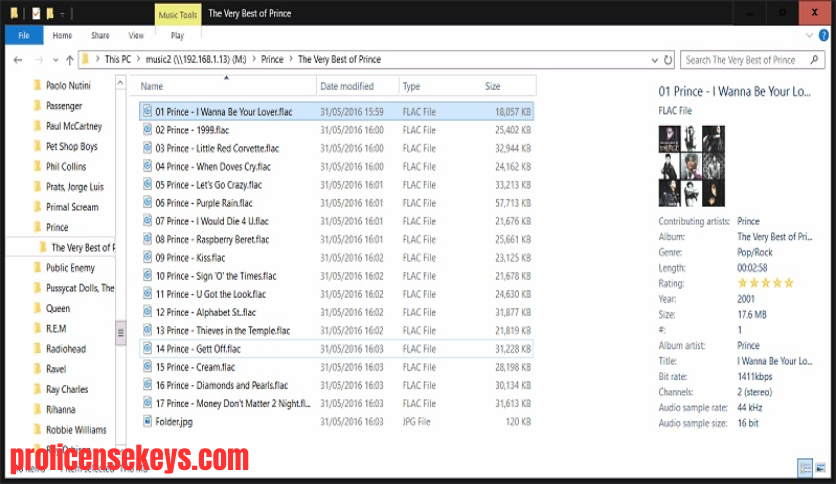The width and height of the screenshot is (836, 484).
Task: Select 17 Prince - Money Don't Matter 2 Night
Action: click(x=336, y=404)
